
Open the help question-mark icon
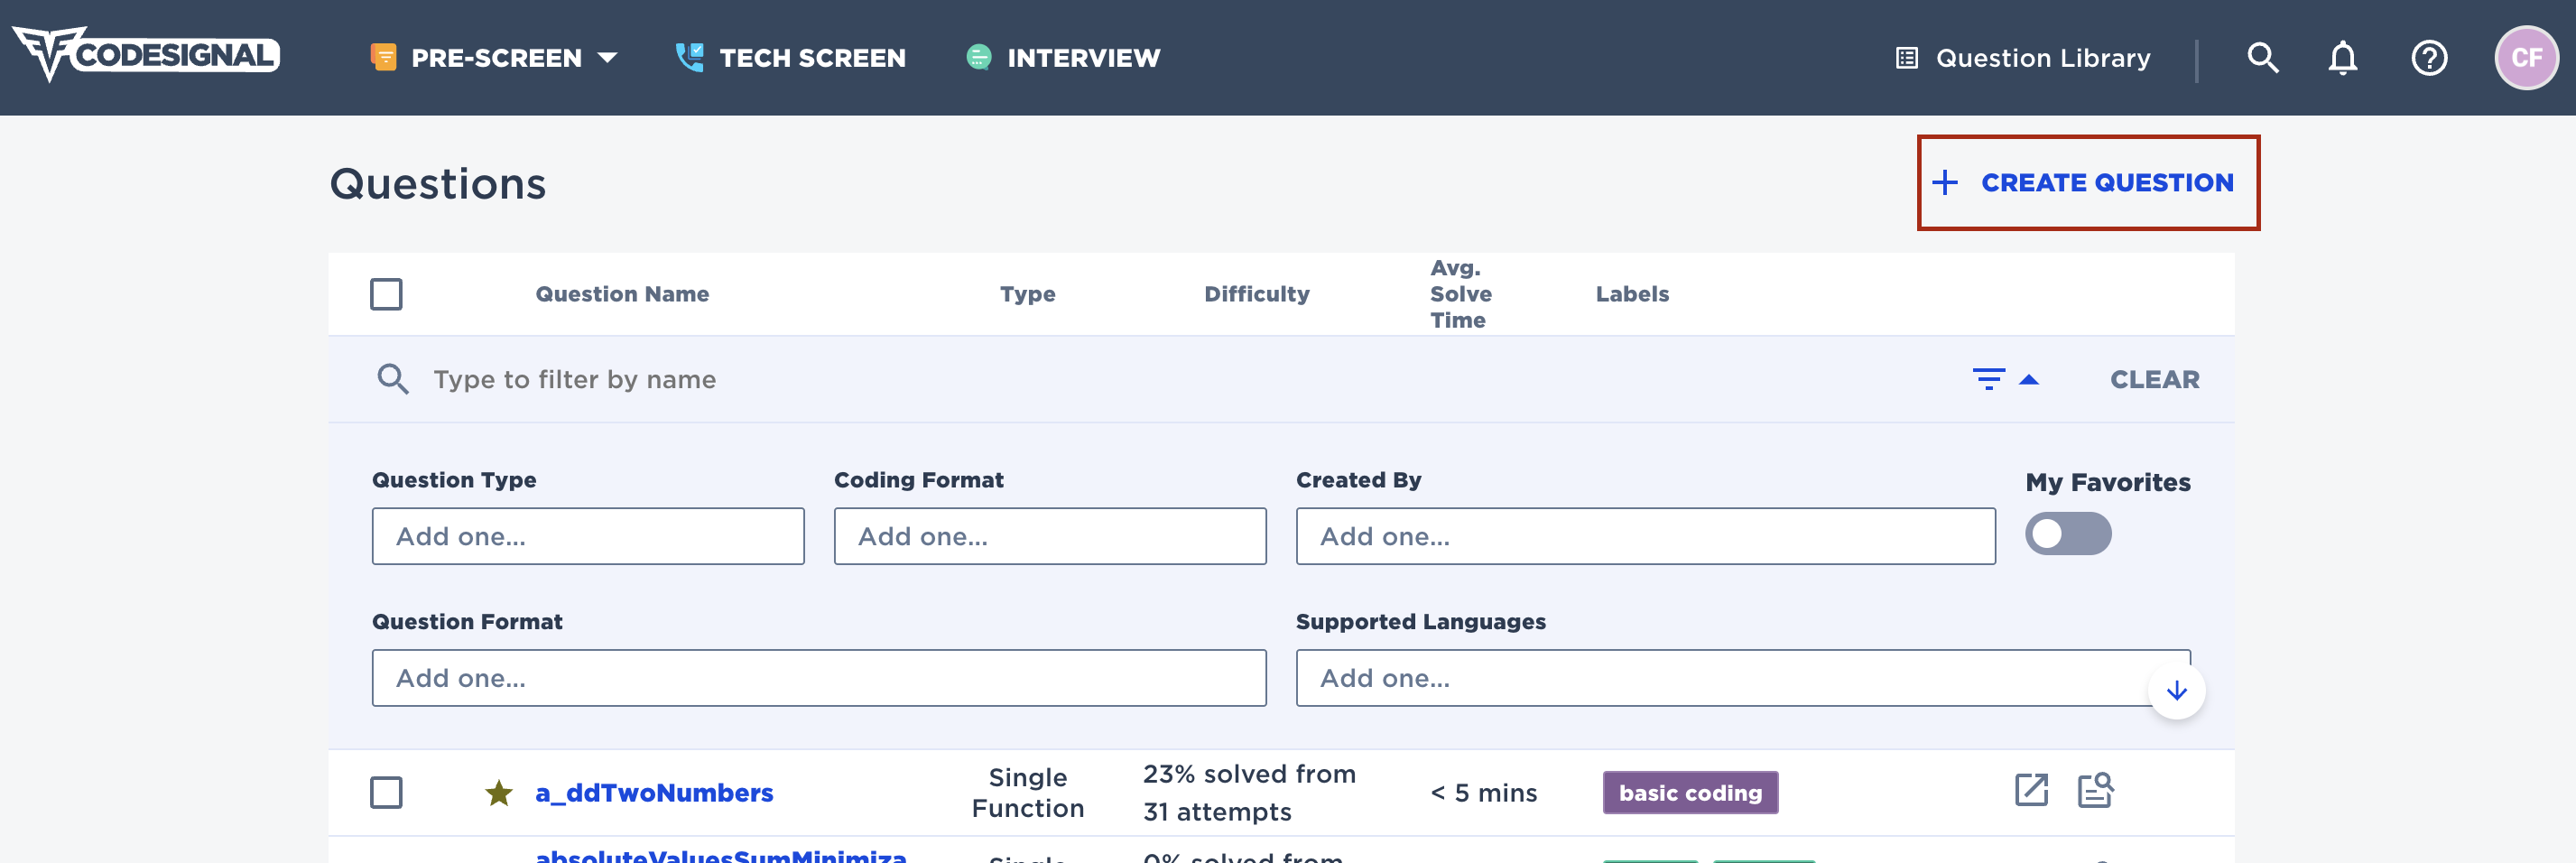tap(2429, 58)
